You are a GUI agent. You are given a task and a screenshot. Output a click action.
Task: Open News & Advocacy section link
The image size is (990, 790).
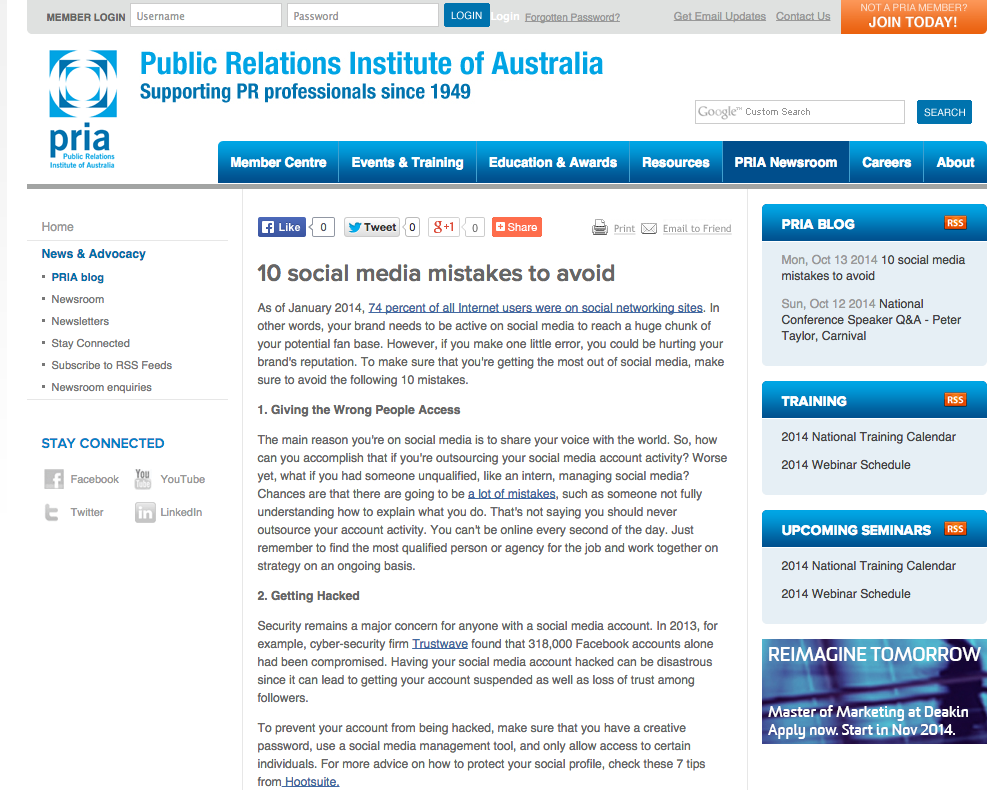tap(93, 254)
